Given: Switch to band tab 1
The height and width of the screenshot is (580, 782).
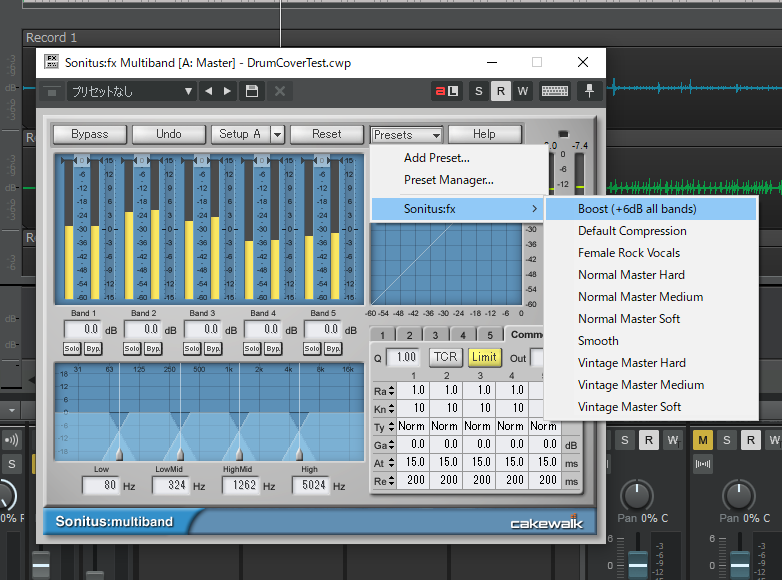Looking at the screenshot, I should click(383, 335).
